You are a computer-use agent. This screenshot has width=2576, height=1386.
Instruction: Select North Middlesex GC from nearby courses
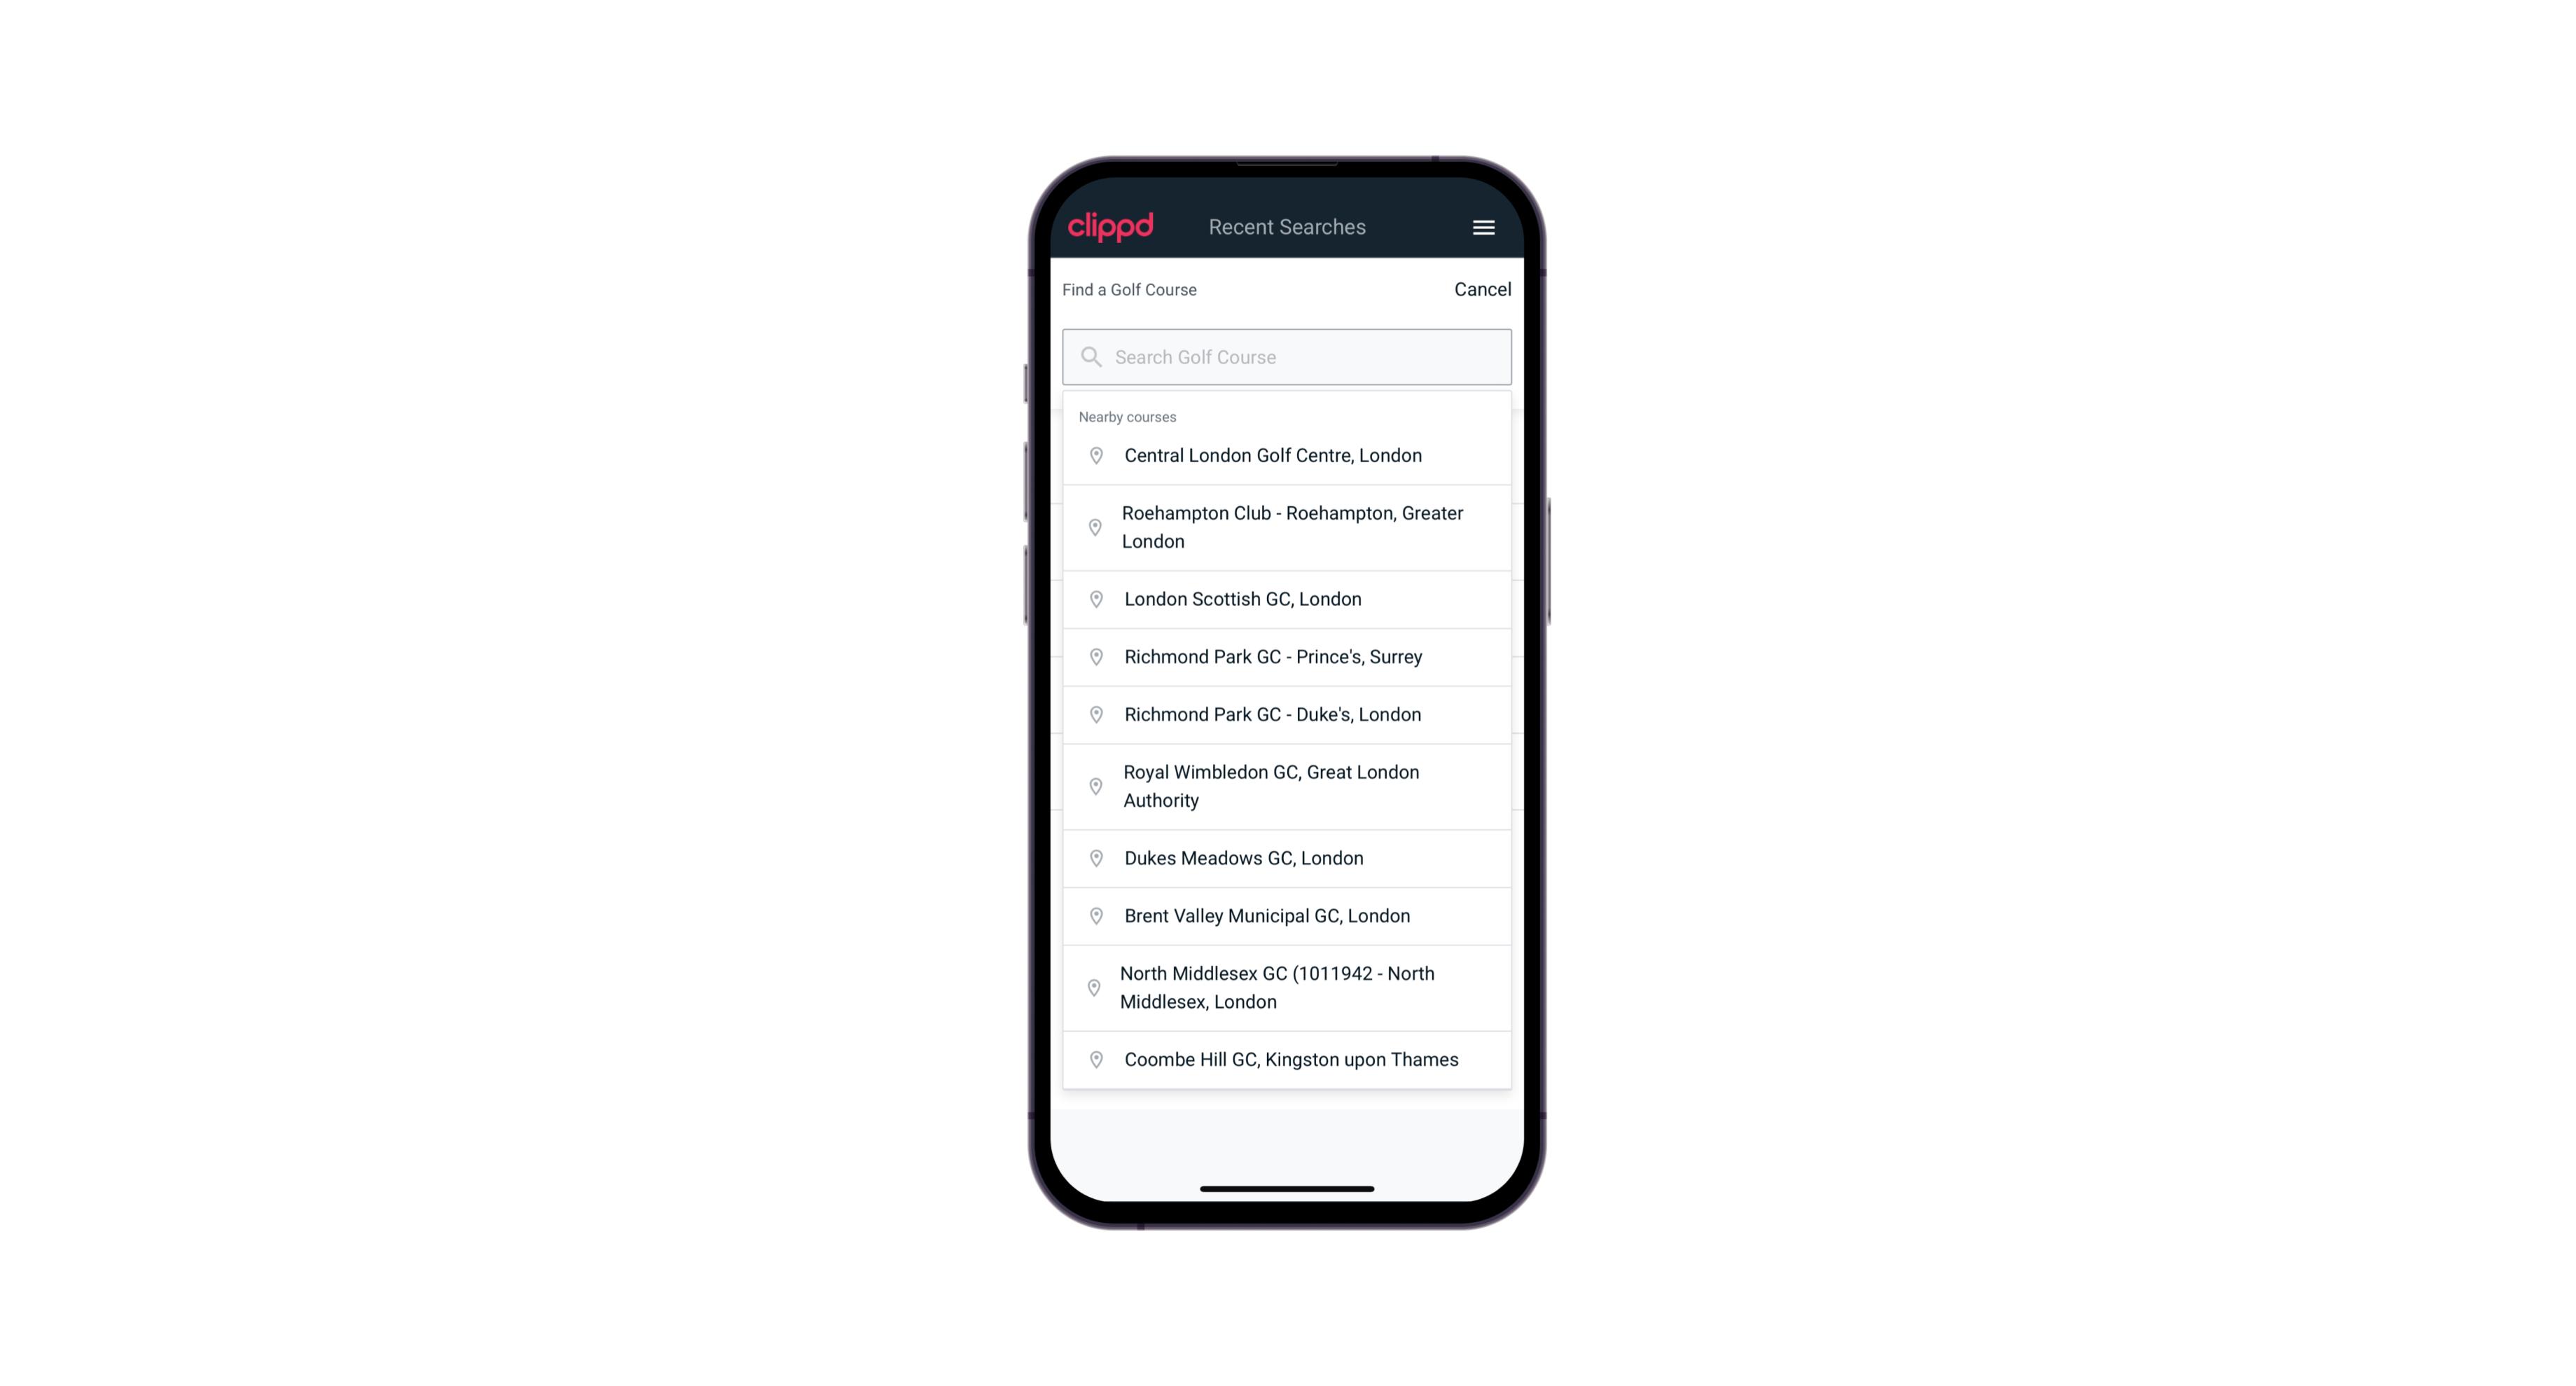(1288, 988)
